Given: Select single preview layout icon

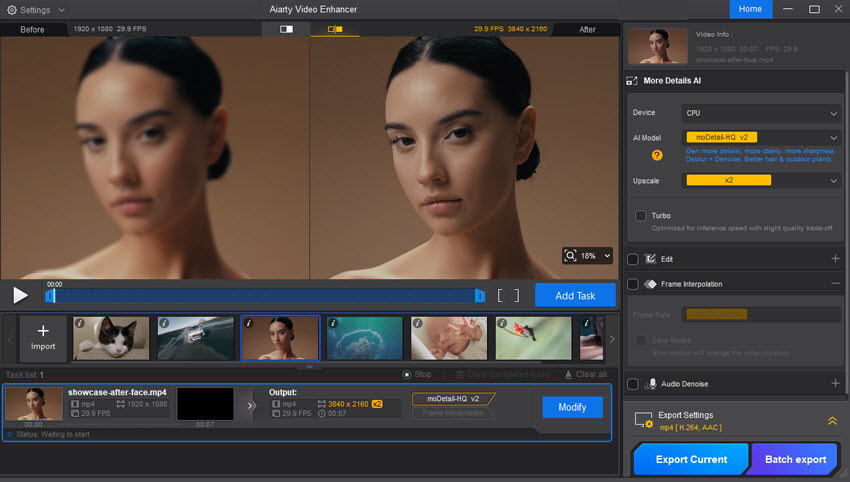Looking at the screenshot, I should click(x=286, y=29).
